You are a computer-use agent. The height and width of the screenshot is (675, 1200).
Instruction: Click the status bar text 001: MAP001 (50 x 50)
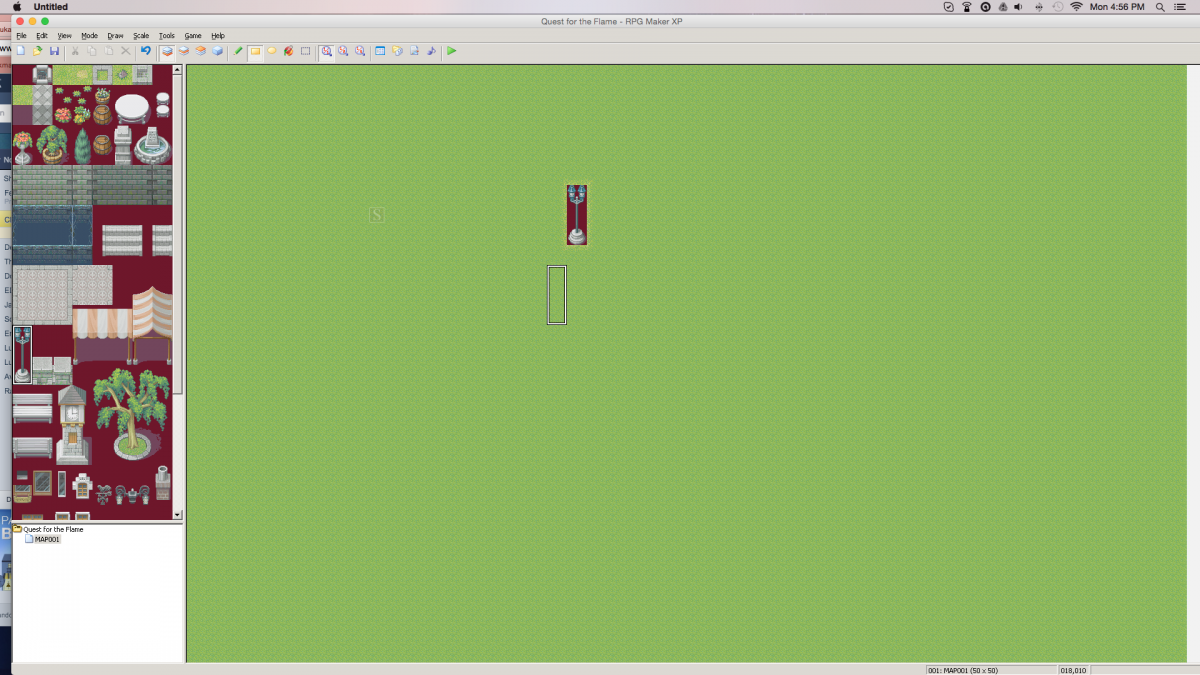point(965,670)
